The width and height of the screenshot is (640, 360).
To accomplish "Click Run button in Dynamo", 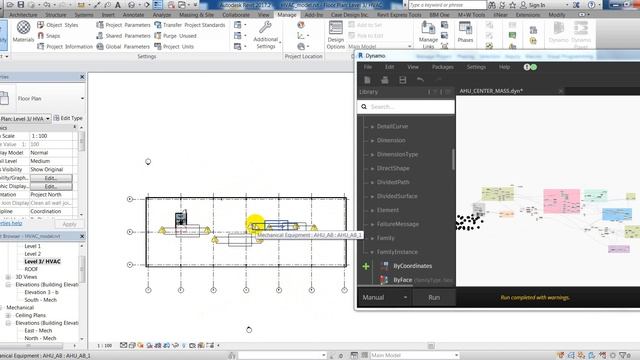I will (x=434, y=298).
